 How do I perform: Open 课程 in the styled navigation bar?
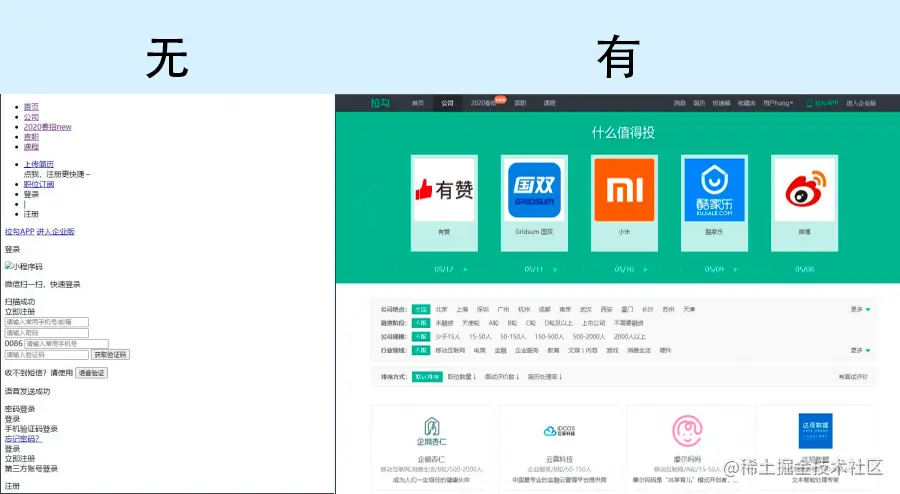click(549, 103)
